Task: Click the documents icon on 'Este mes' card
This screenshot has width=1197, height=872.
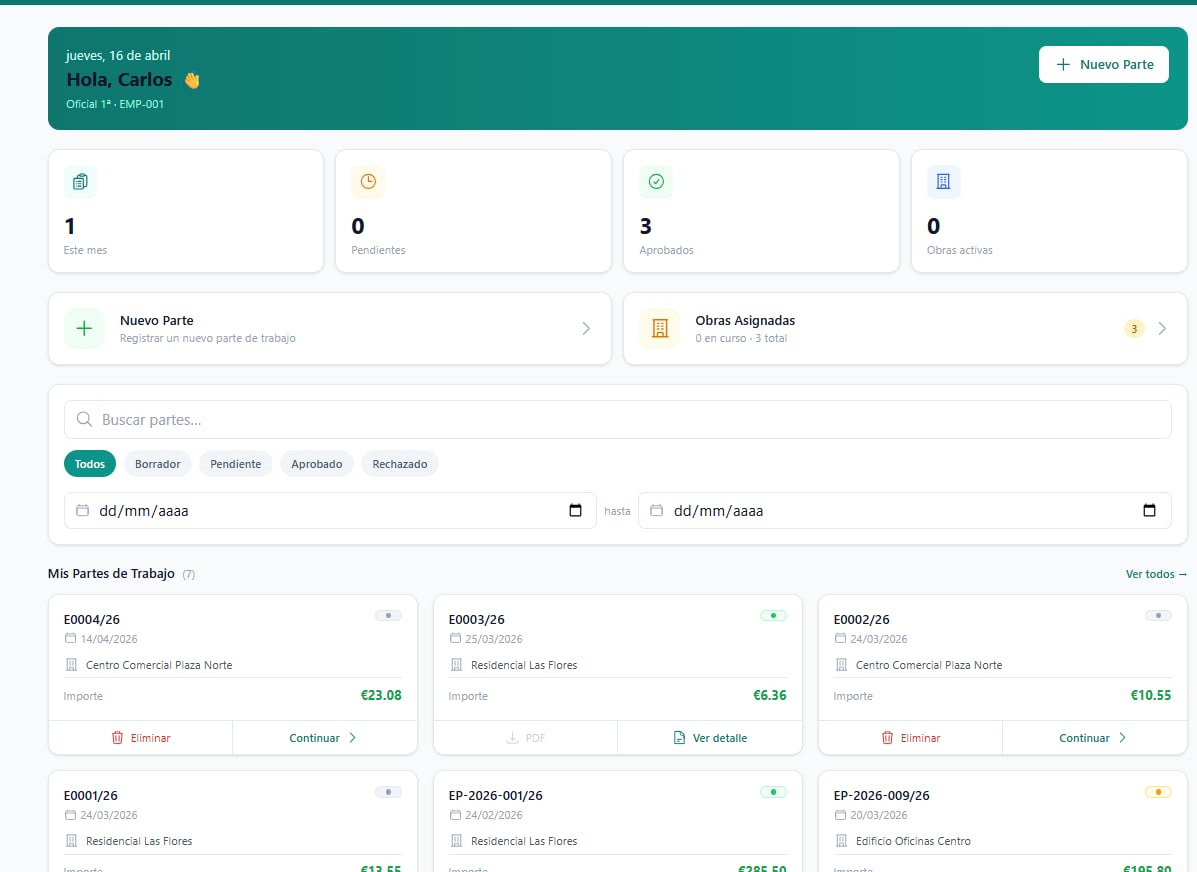Action: [80, 181]
